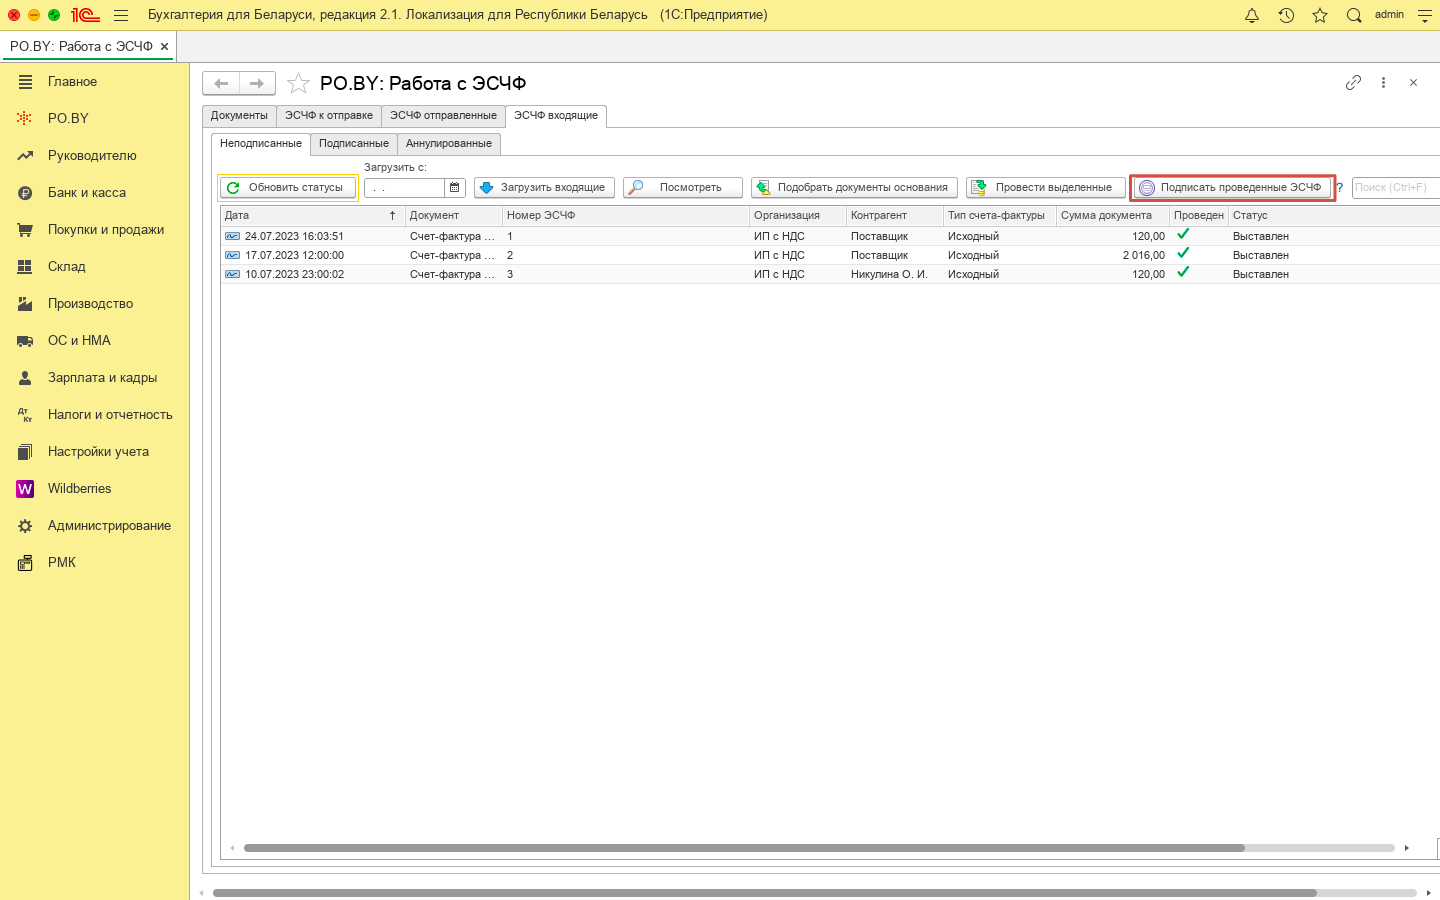Screen dimensions: 1440x900
Task: Copy link to this form icon
Action: click(1353, 83)
